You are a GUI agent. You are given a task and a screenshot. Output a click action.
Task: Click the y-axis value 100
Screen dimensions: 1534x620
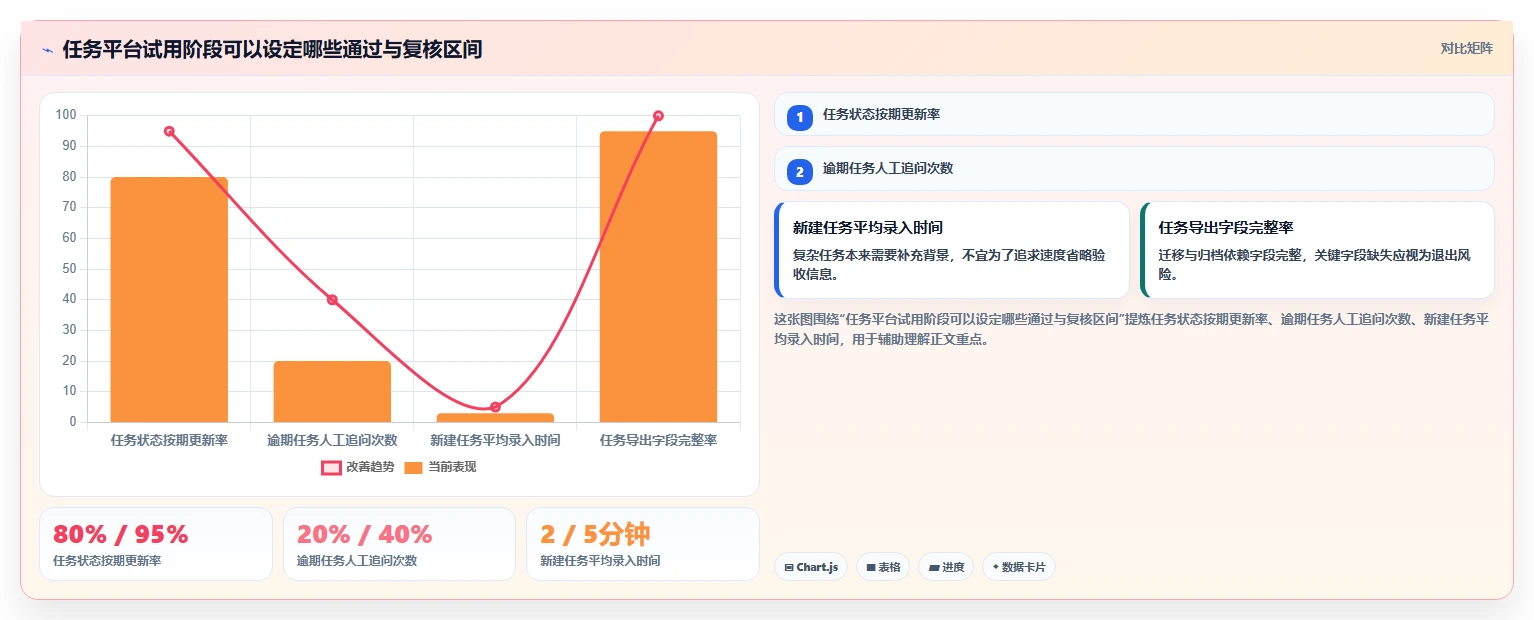(66, 115)
